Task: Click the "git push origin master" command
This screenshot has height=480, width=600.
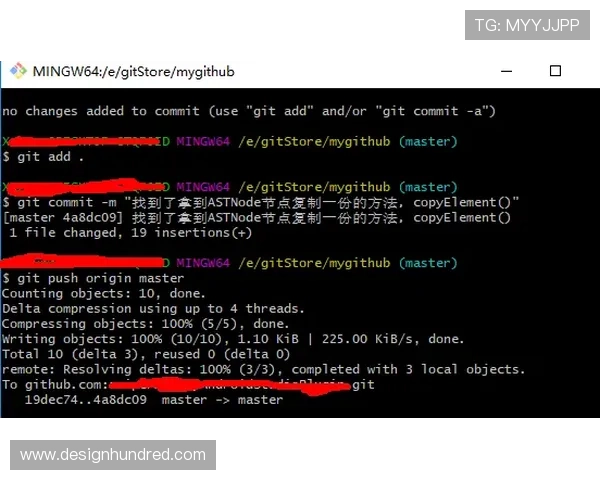Action: [x=93, y=278]
